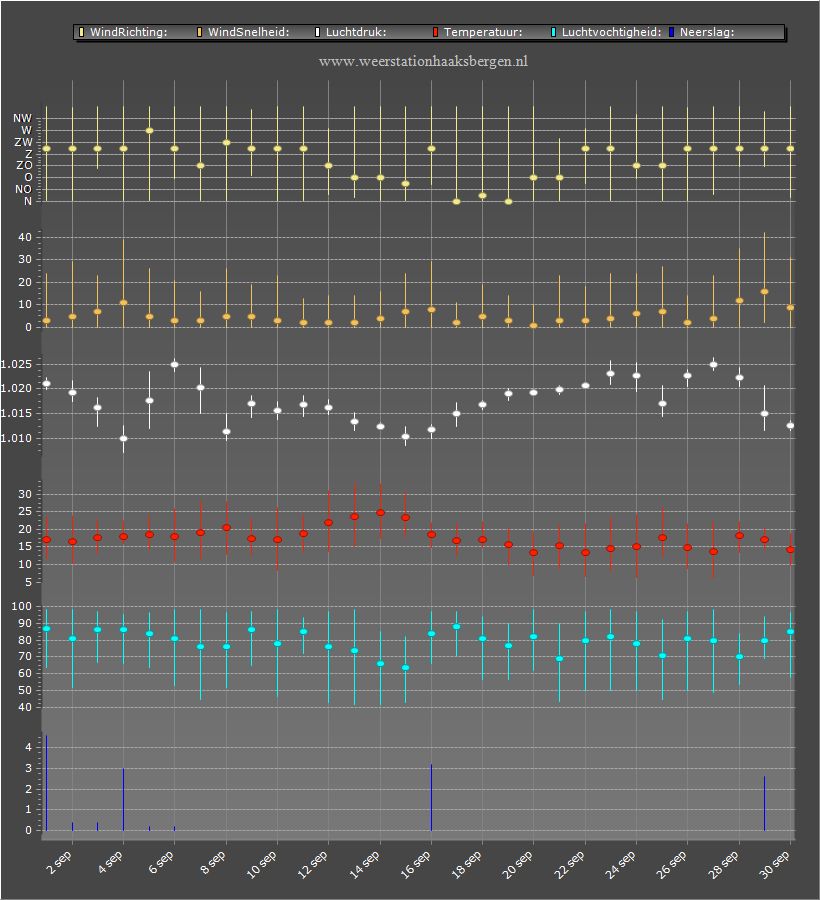Click the Neerslag blue legend swatch
This screenshot has width=820, height=900.
pos(672,32)
